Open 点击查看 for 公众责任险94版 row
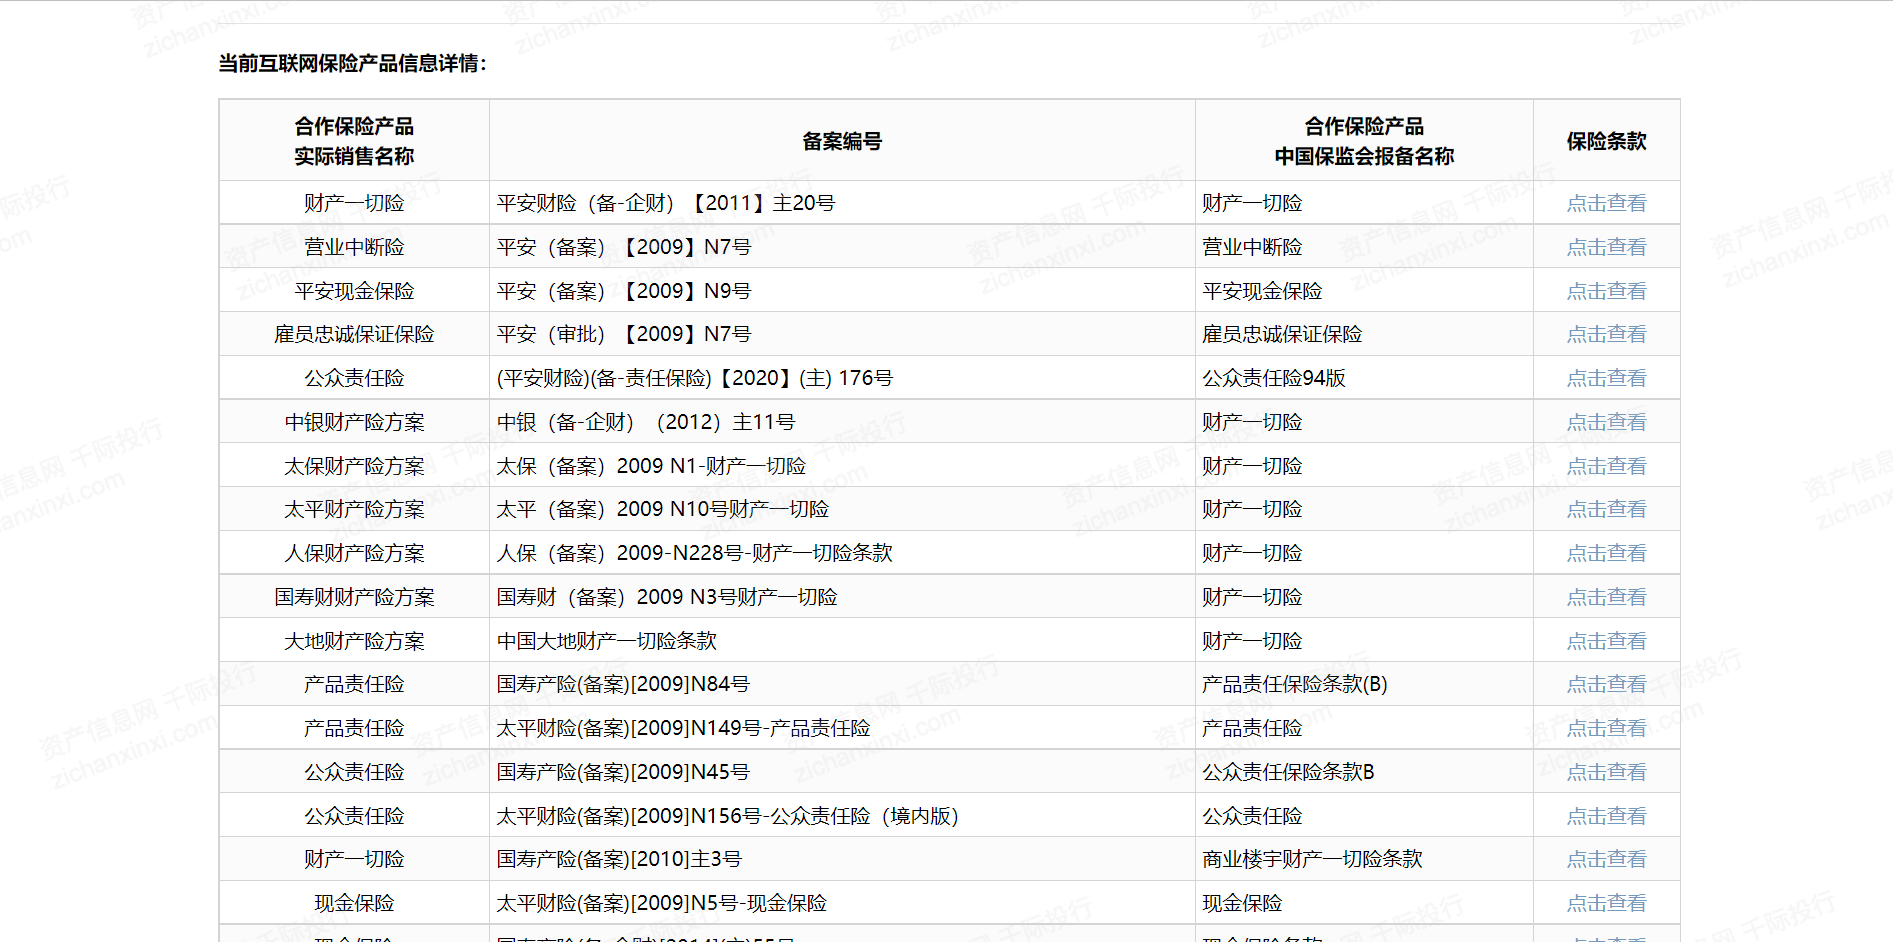Screen dimensions: 1893x942 [1606, 378]
